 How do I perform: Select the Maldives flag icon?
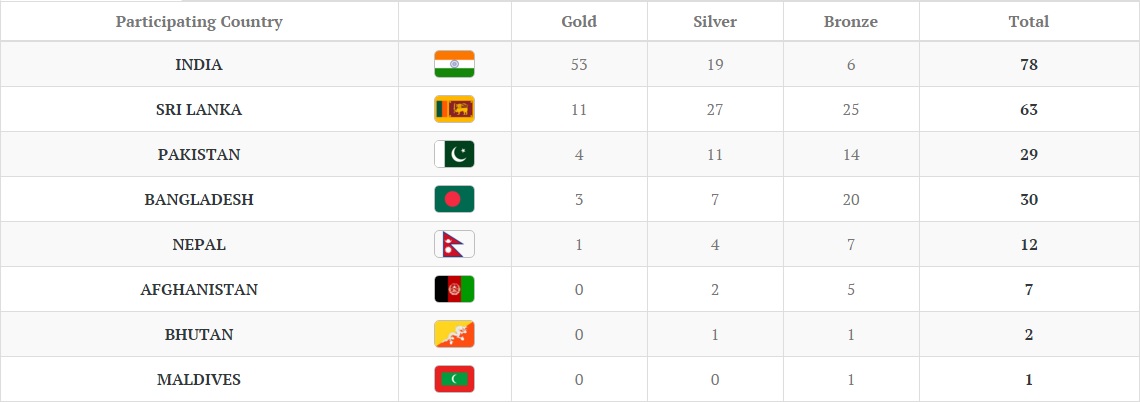click(454, 379)
